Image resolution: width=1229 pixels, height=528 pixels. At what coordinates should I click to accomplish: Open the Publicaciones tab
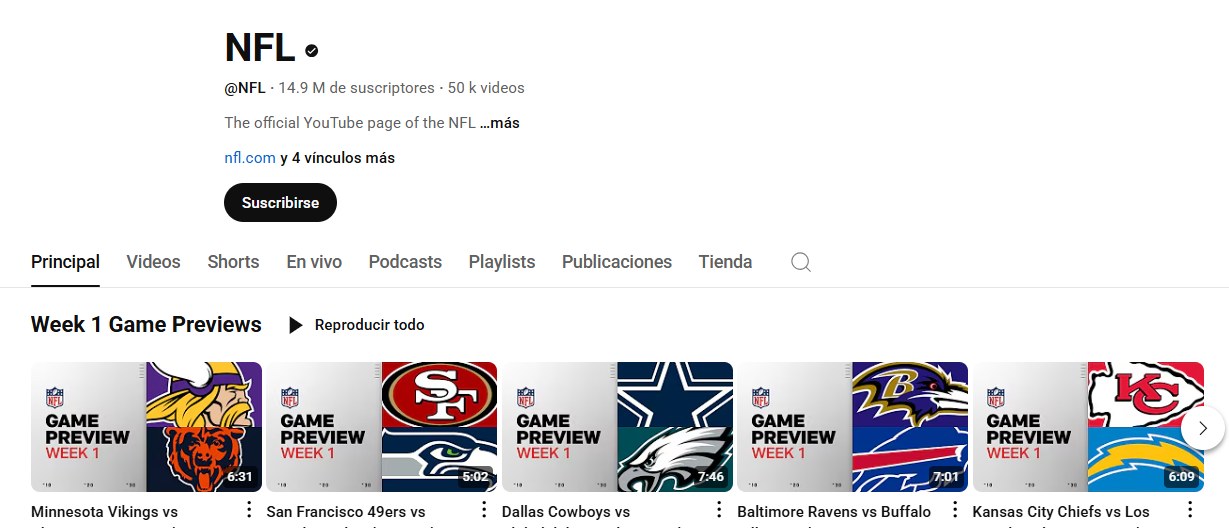tap(617, 262)
